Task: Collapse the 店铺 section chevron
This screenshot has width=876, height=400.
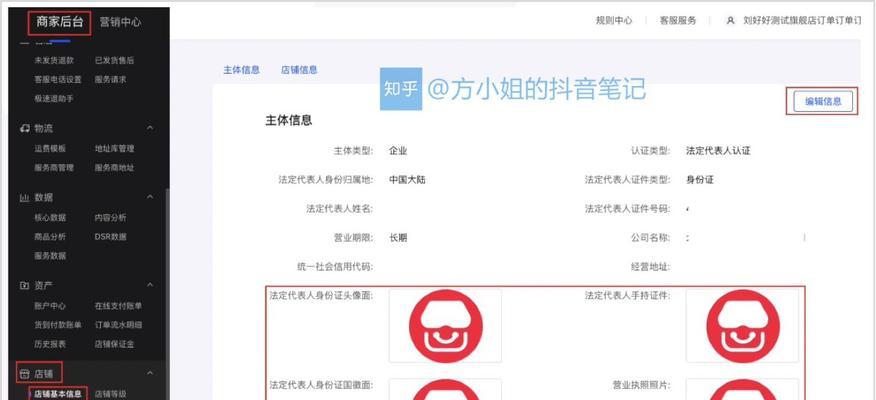Action: [150, 374]
